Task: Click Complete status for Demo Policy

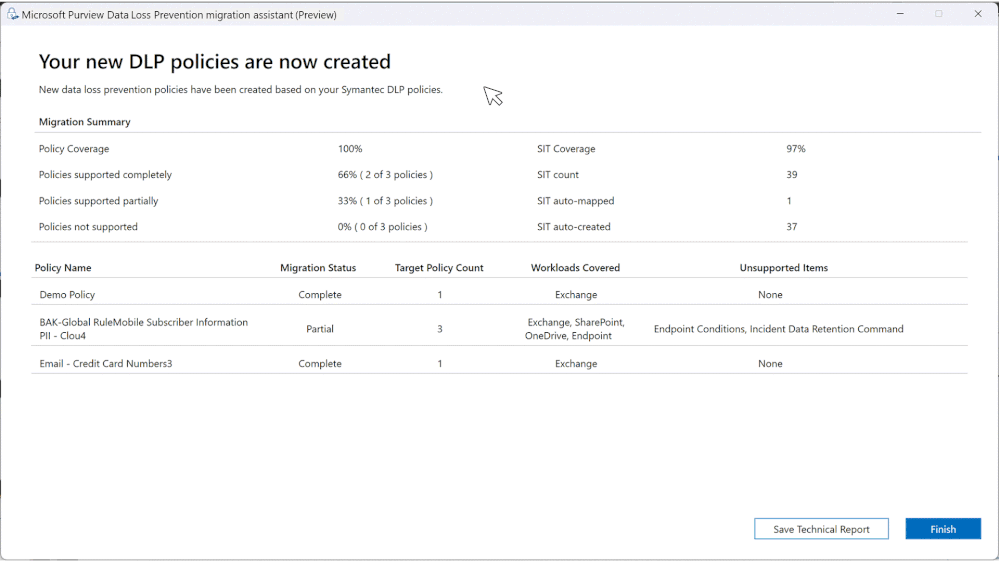Action: click(x=320, y=294)
